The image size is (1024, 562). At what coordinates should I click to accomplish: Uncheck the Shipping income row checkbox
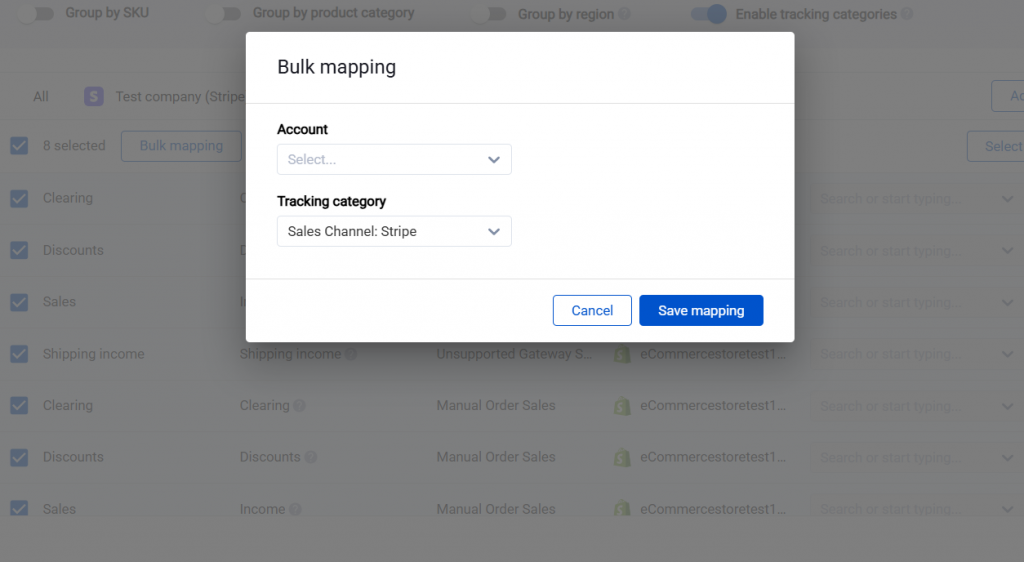pos(19,354)
